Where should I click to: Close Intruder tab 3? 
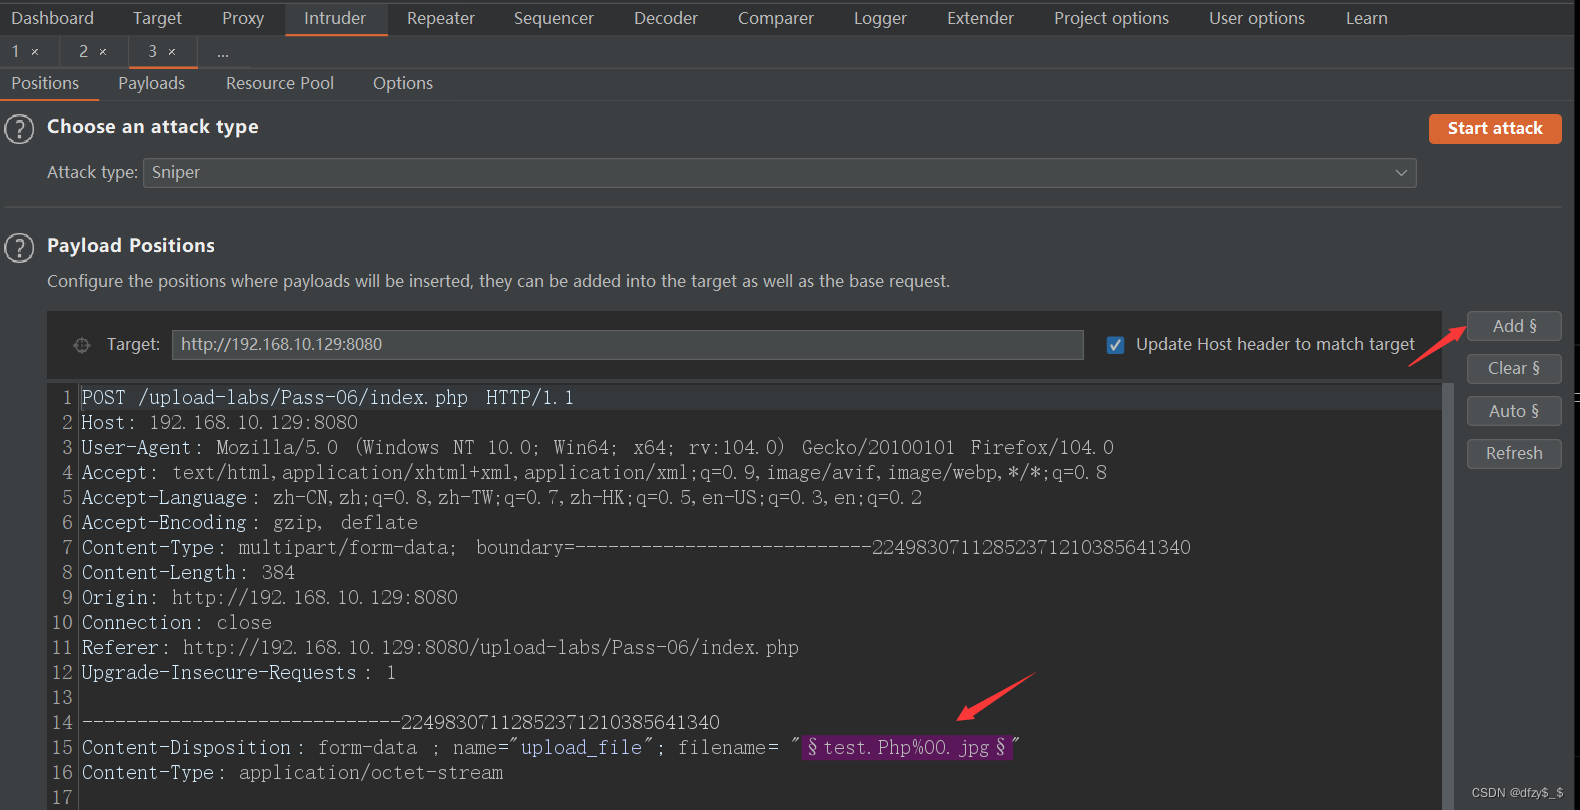[172, 52]
